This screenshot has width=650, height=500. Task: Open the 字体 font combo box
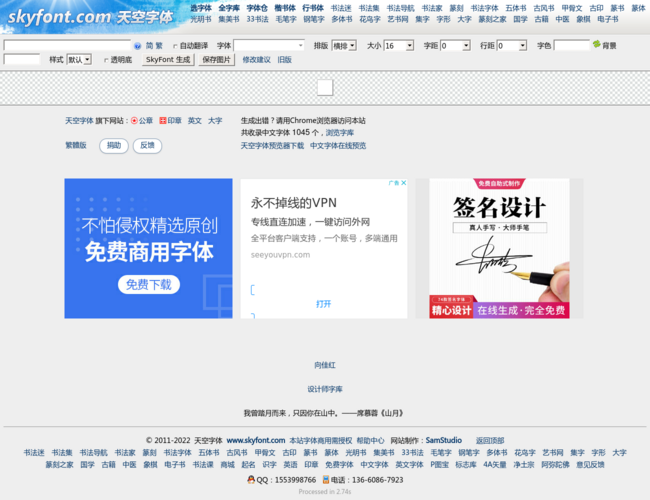pos(269,45)
